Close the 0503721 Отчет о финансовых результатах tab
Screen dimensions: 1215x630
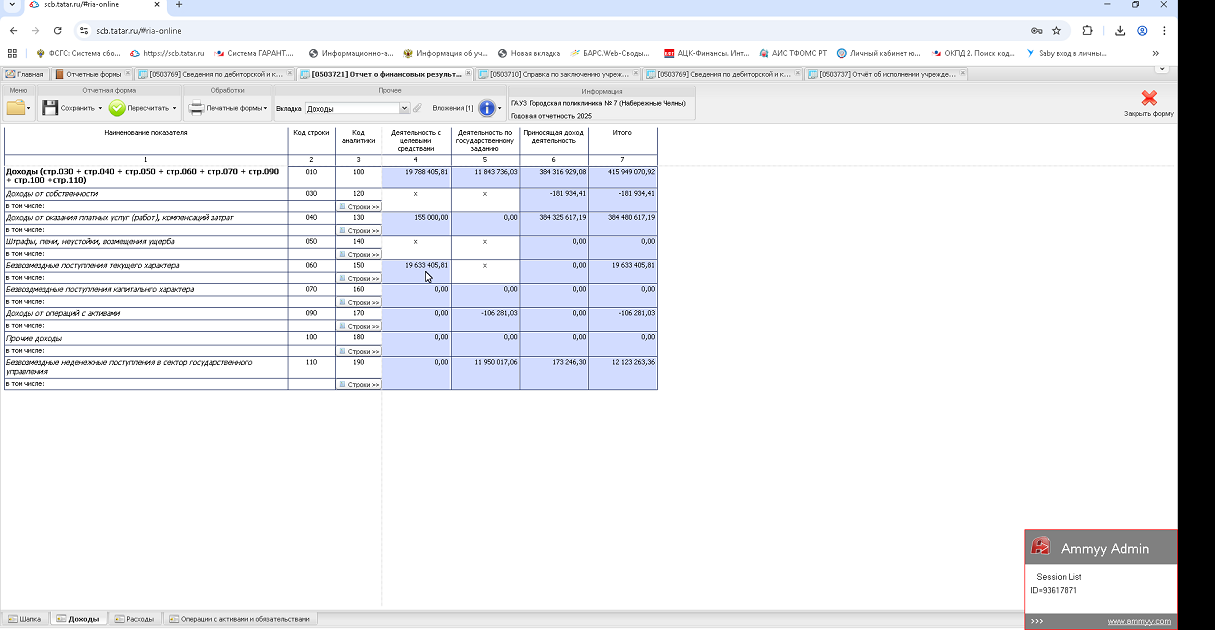click(467, 74)
